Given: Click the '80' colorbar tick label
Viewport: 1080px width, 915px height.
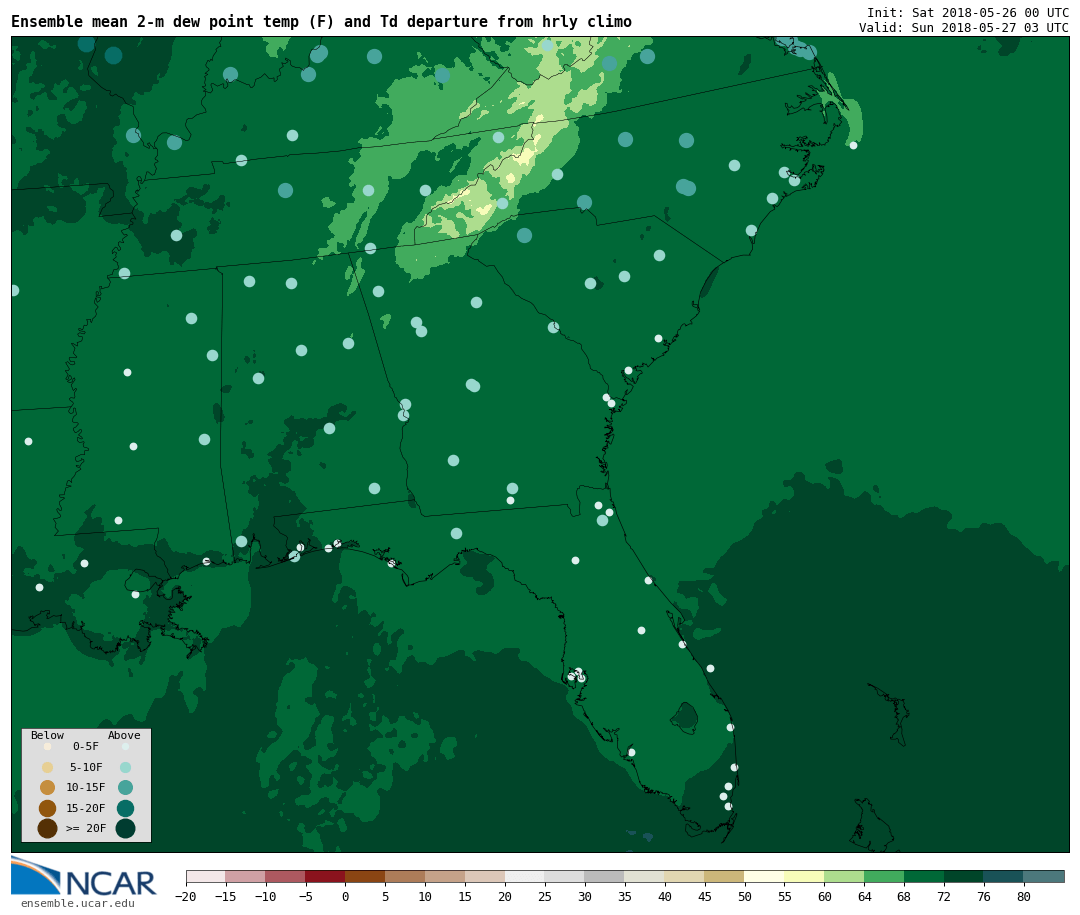Looking at the screenshot, I should pos(1024,897).
